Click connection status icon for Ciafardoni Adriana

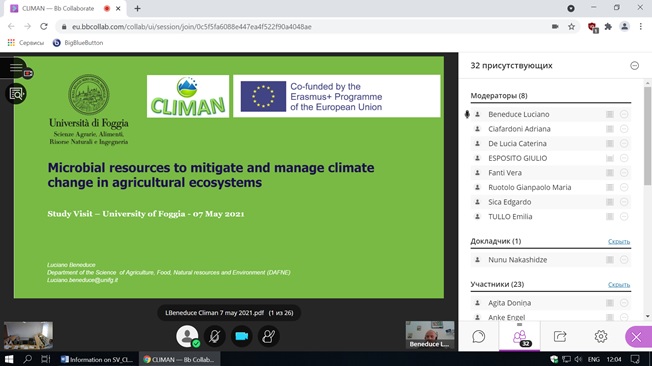pos(610,129)
